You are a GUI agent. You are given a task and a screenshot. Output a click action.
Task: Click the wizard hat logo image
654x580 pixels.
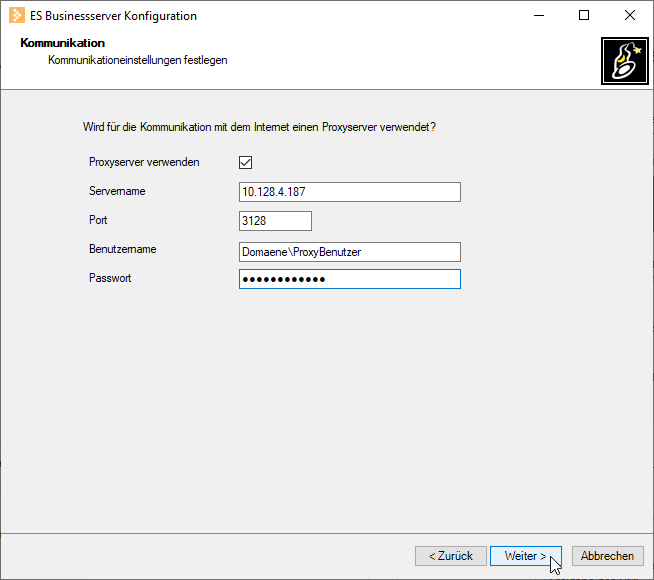[x=625, y=61]
